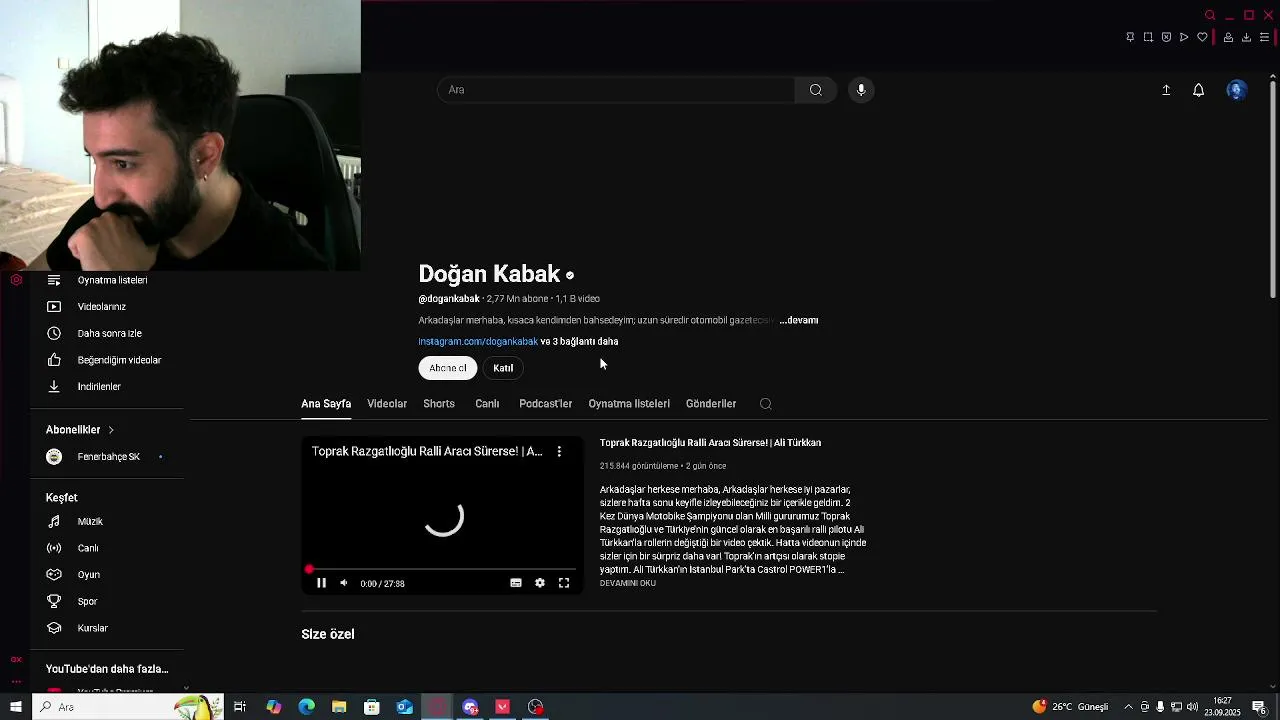Open the video player settings gear
This screenshot has width=1280, height=720.
pos(540,583)
